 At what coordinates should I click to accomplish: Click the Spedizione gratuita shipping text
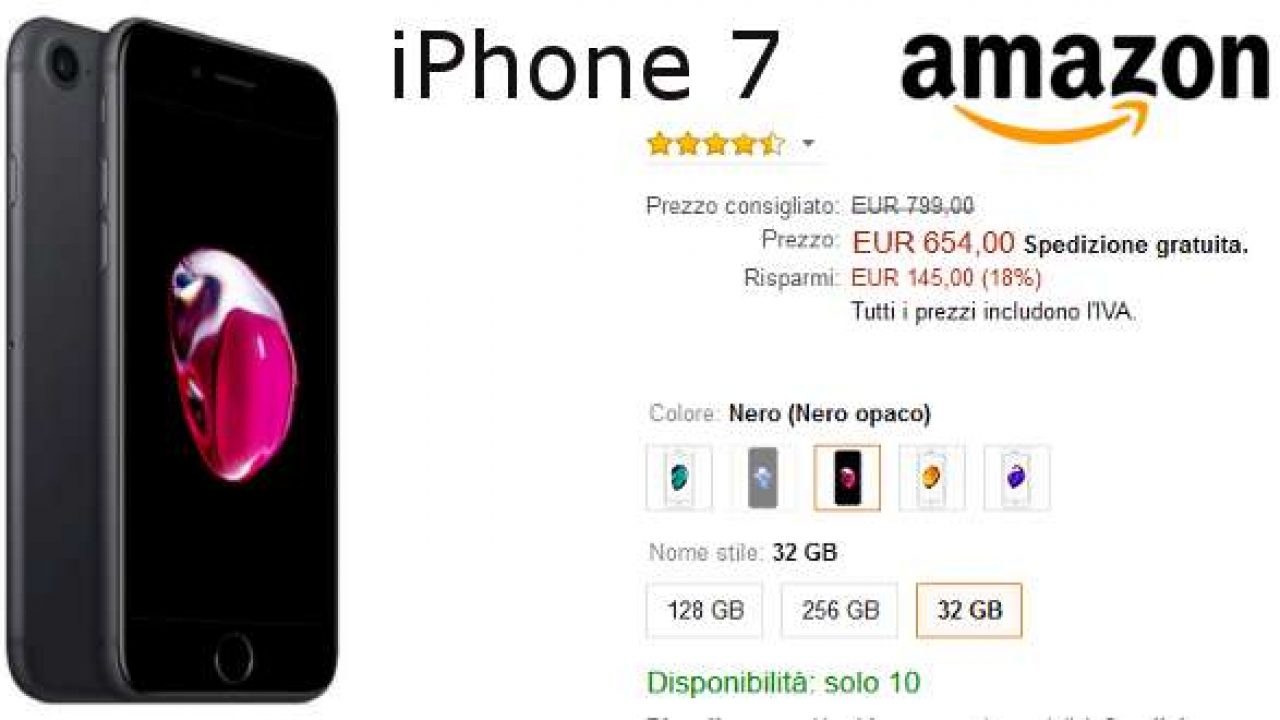pyautogui.click(x=1136, y=245)
